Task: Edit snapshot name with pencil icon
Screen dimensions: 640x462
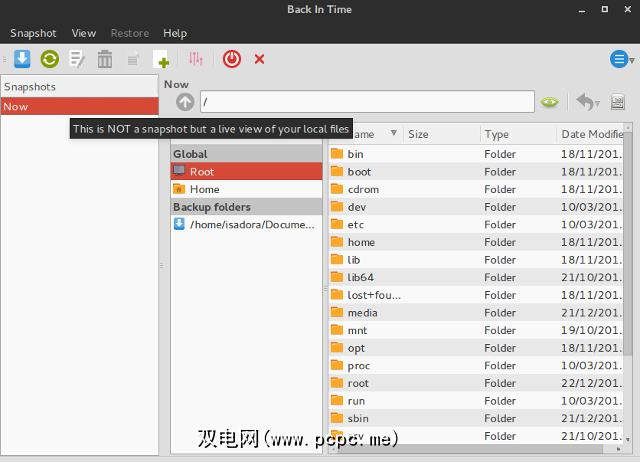Action: (77, 59)
